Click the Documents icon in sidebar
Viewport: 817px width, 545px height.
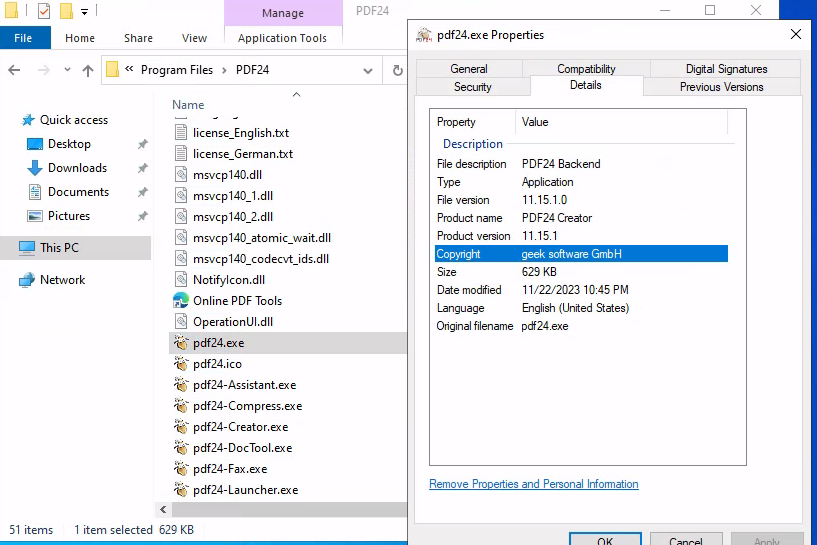pos(34,192)
